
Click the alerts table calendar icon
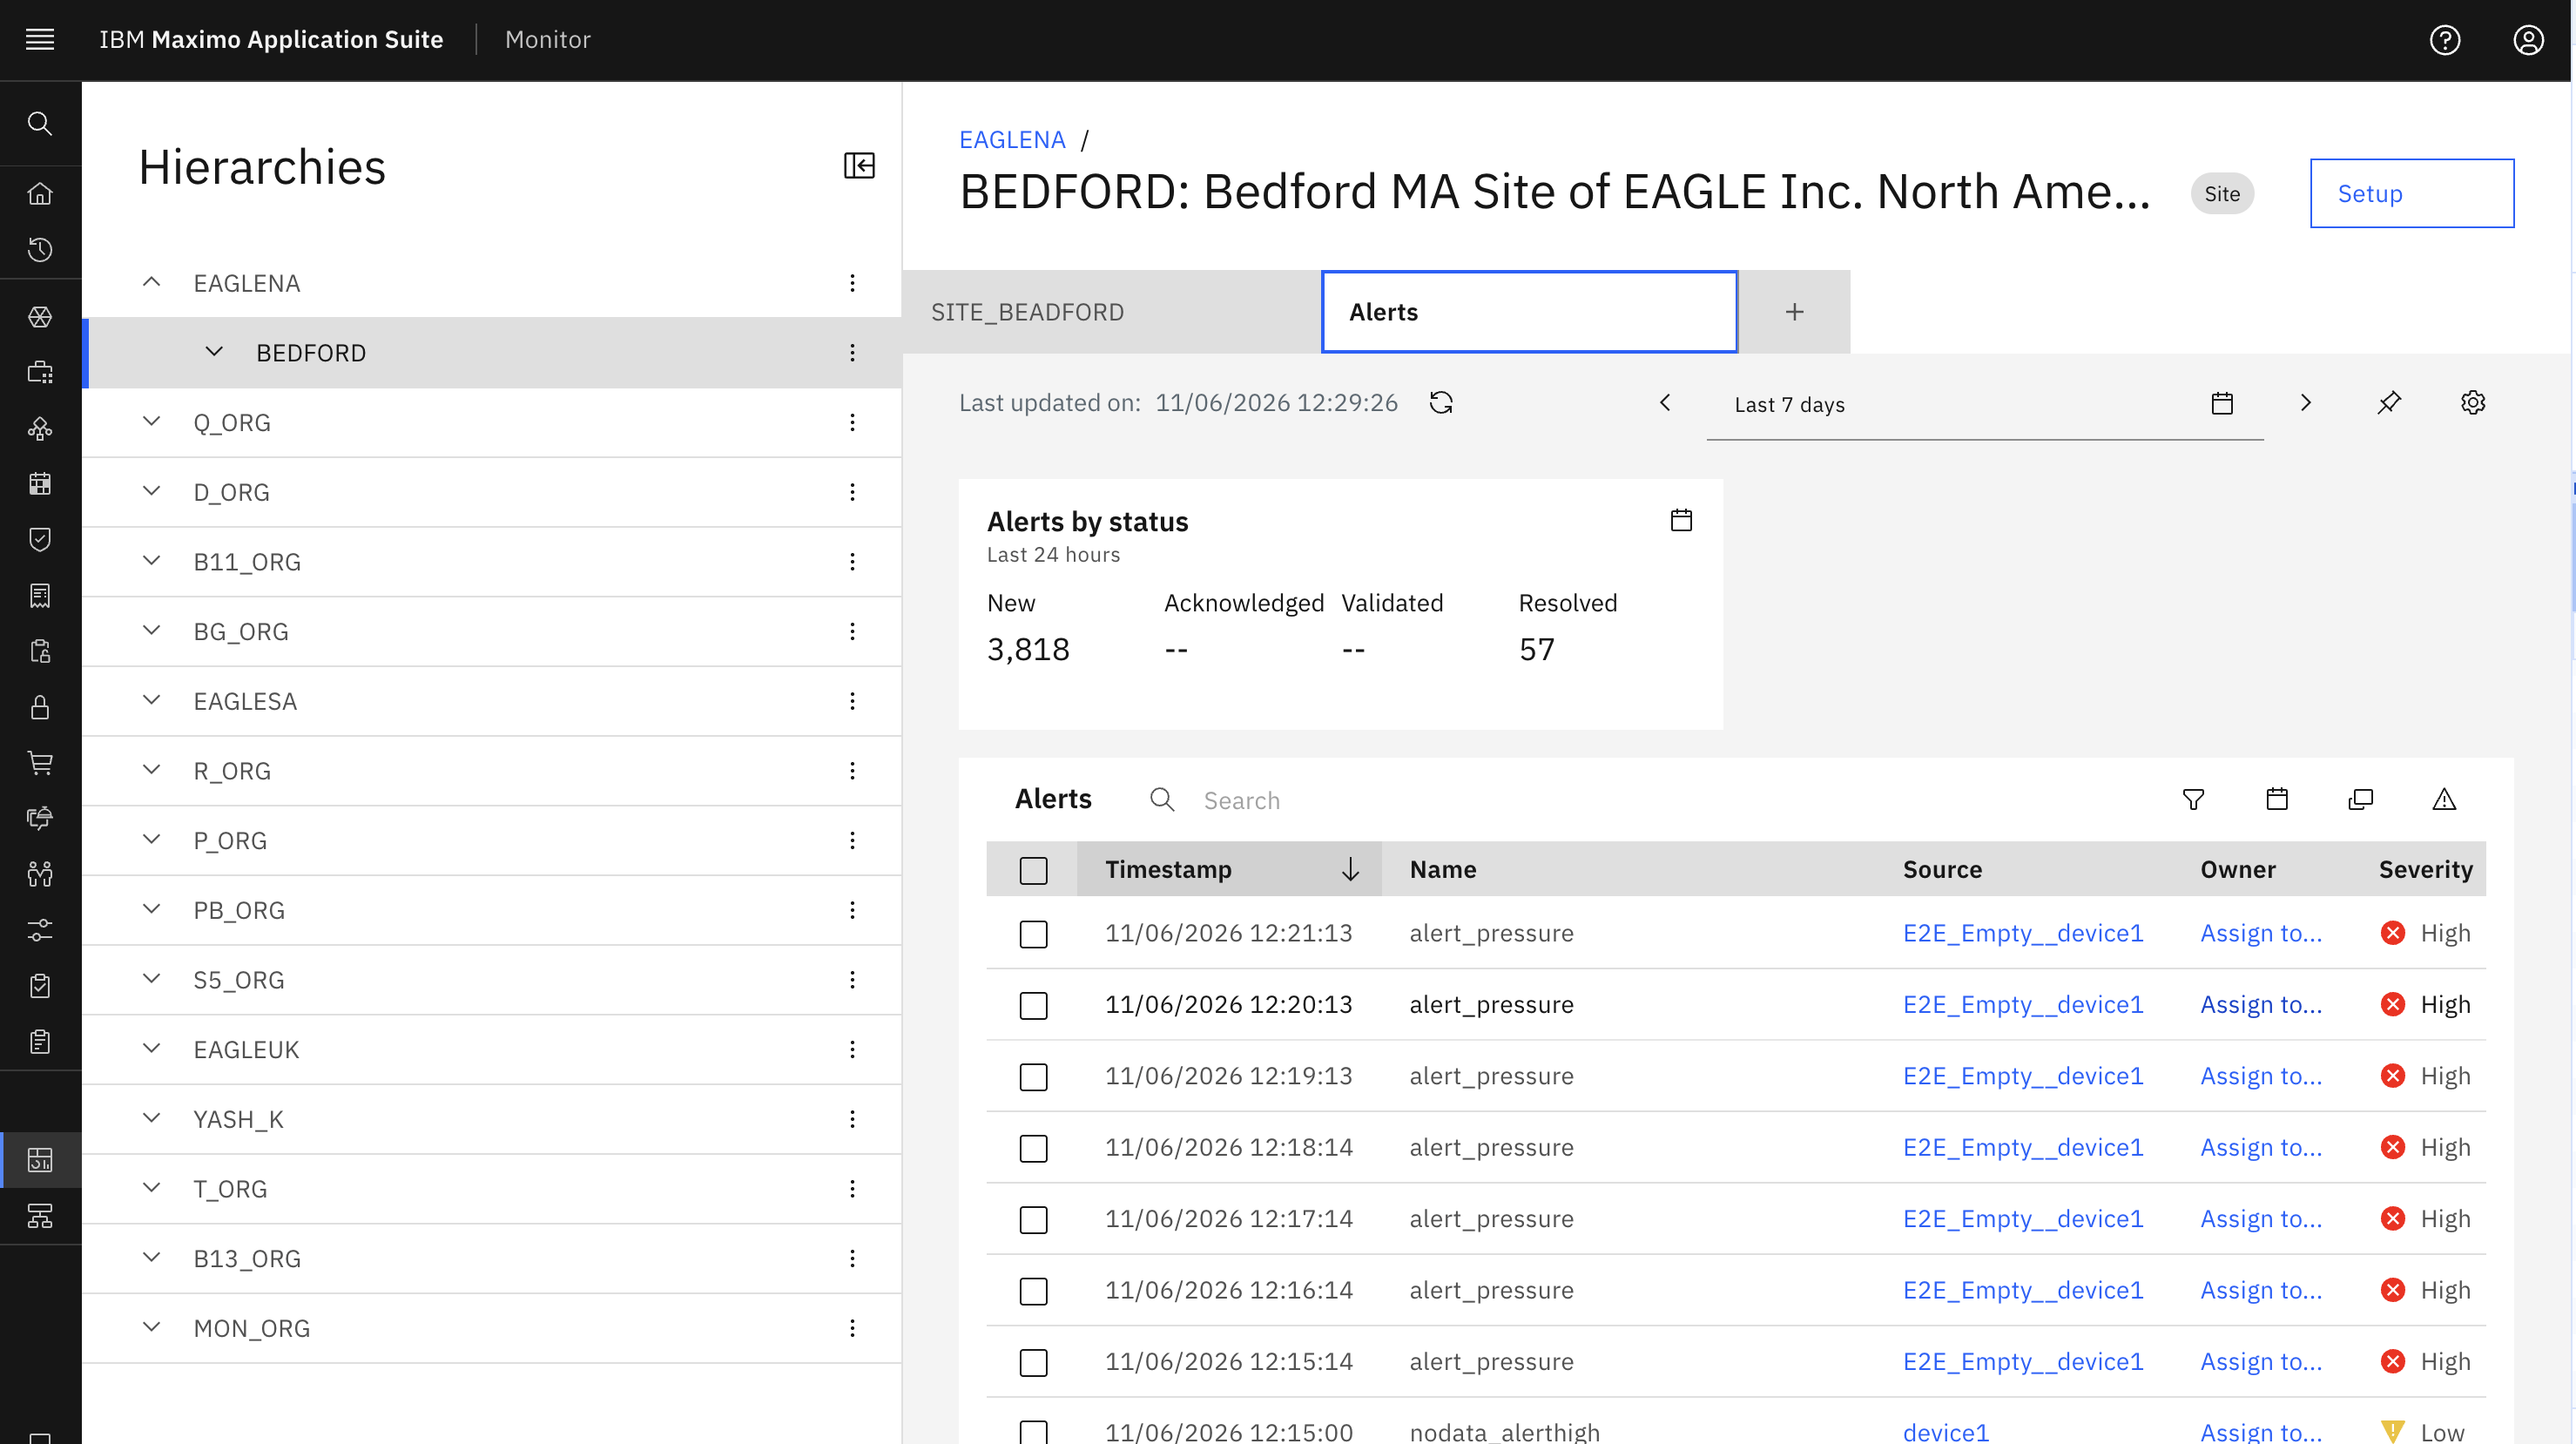(2277, 799)
